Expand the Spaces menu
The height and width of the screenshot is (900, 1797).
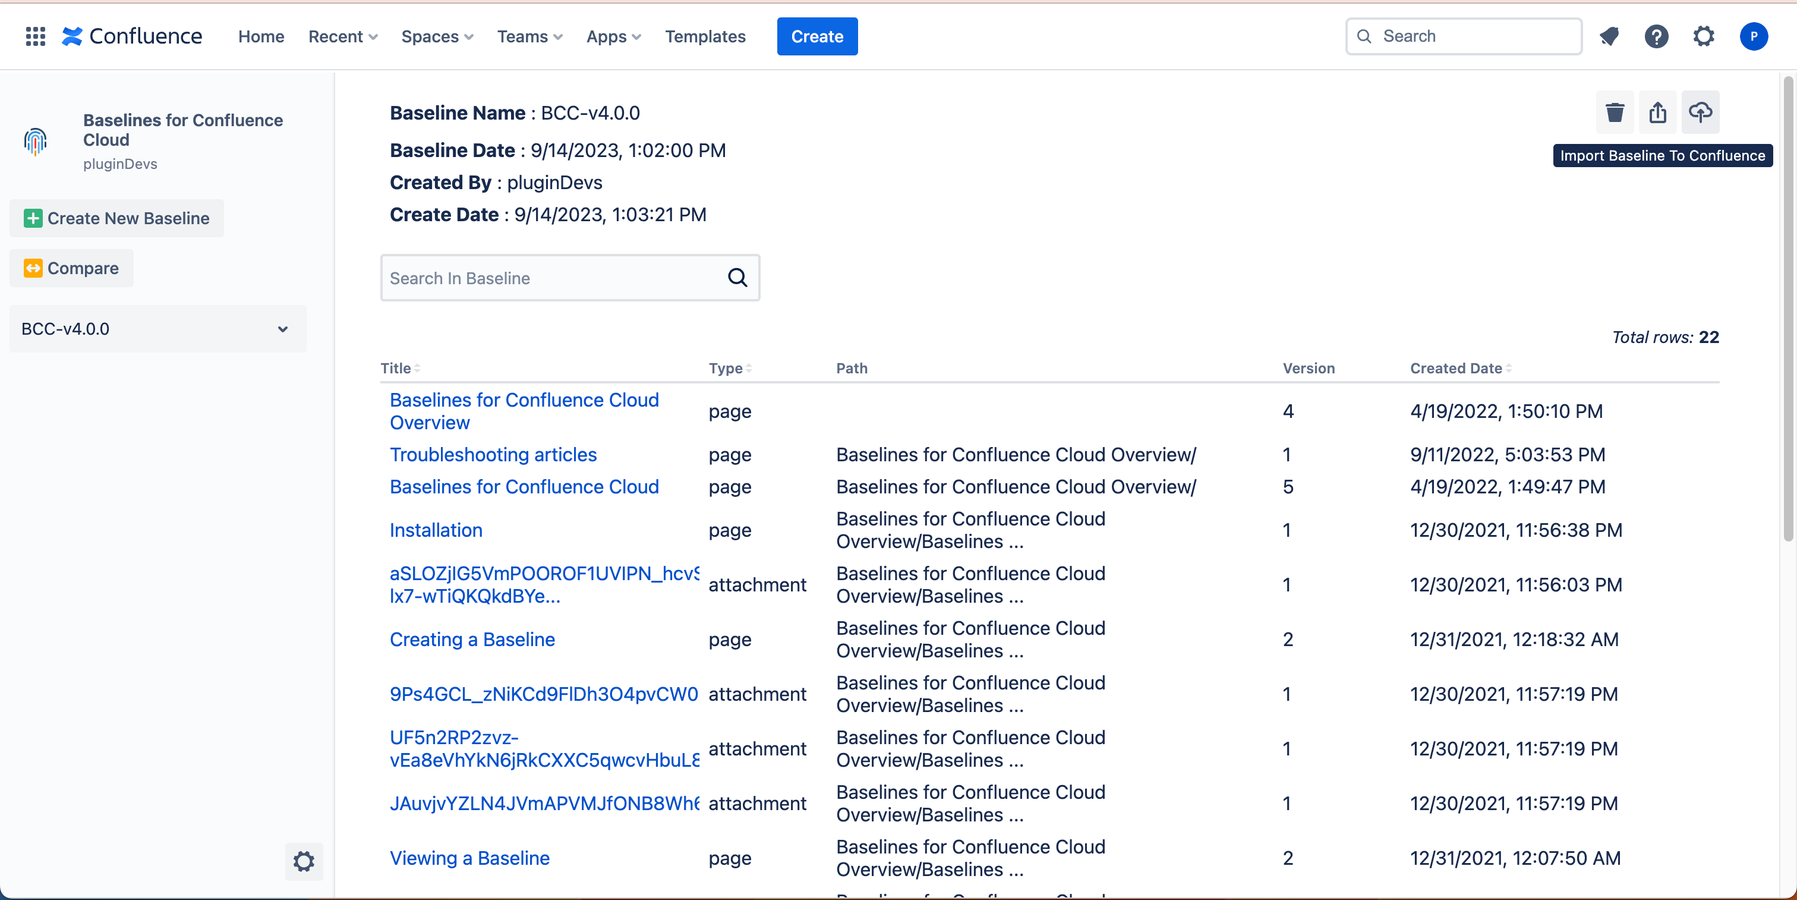(437, 36)
